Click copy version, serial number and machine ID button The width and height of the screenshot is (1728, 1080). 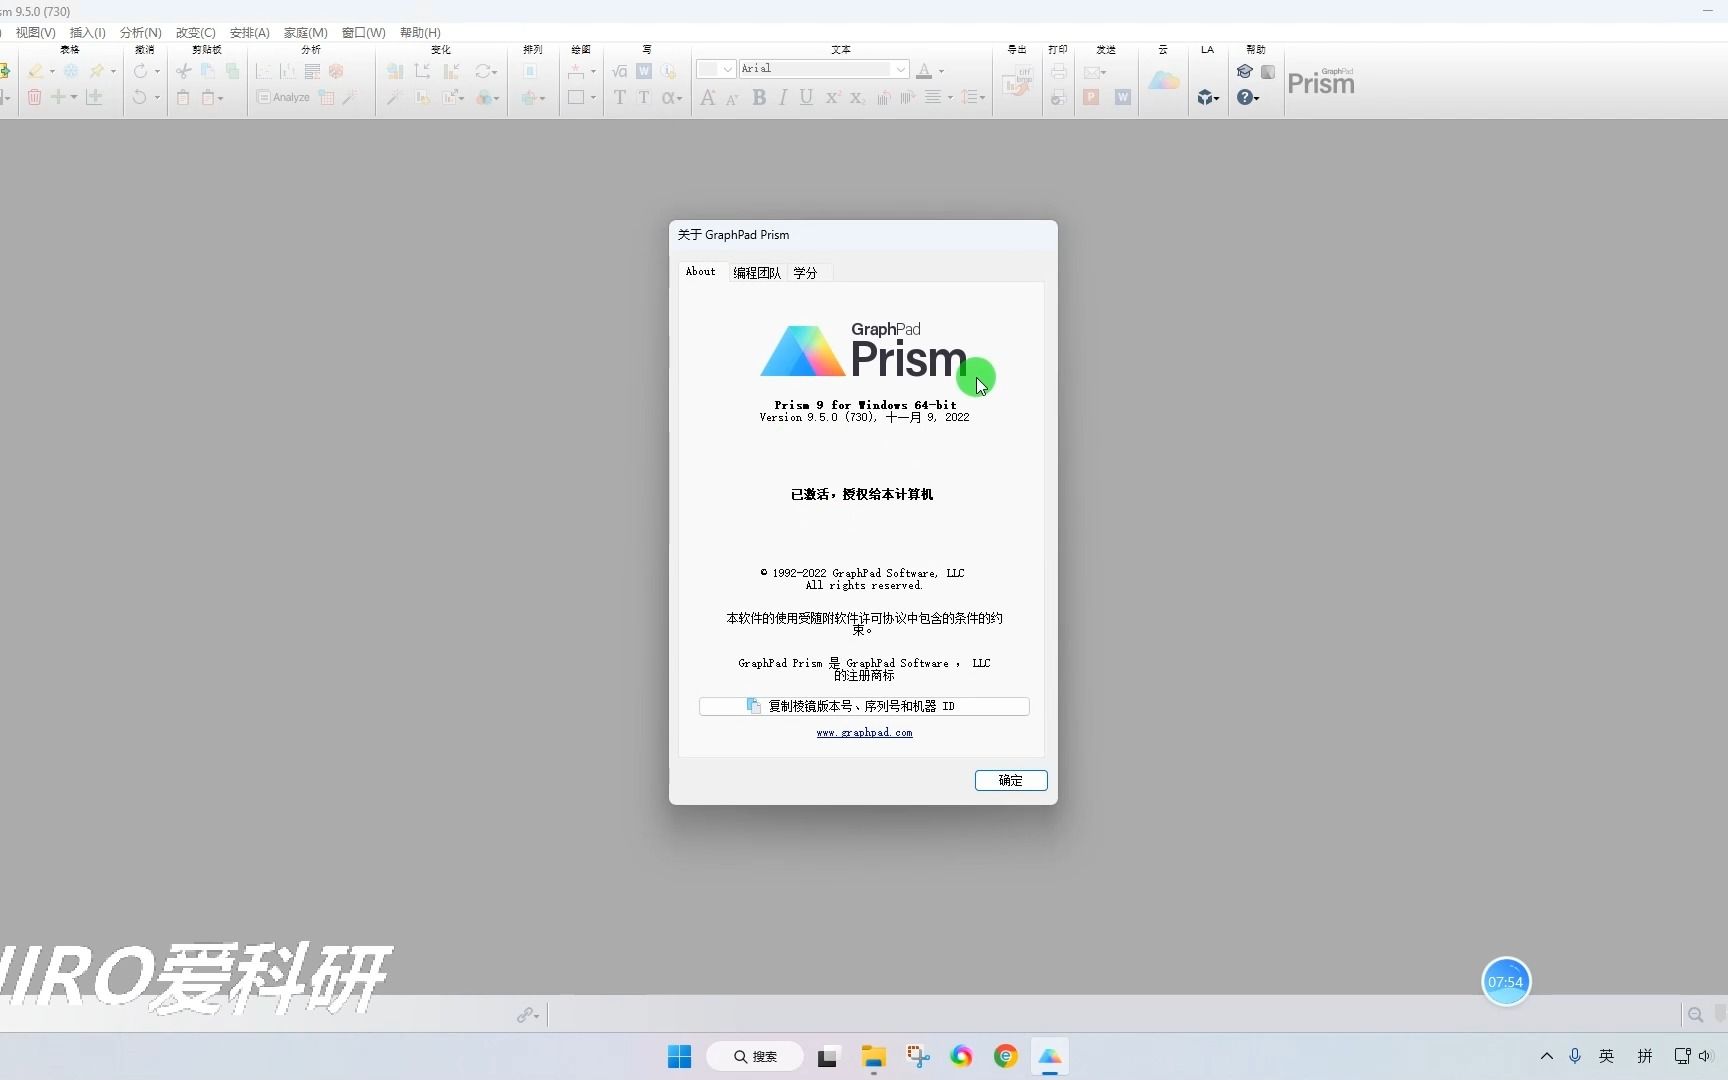pyautogui.click(x=864, y=706)
